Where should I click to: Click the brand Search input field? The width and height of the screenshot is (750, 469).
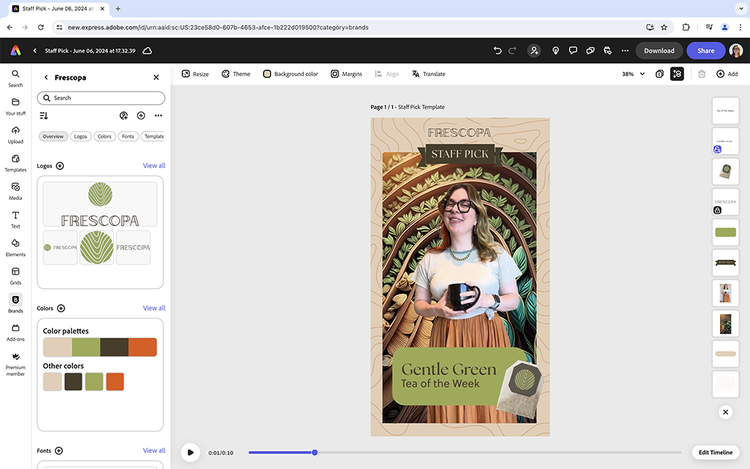point(100,98)
